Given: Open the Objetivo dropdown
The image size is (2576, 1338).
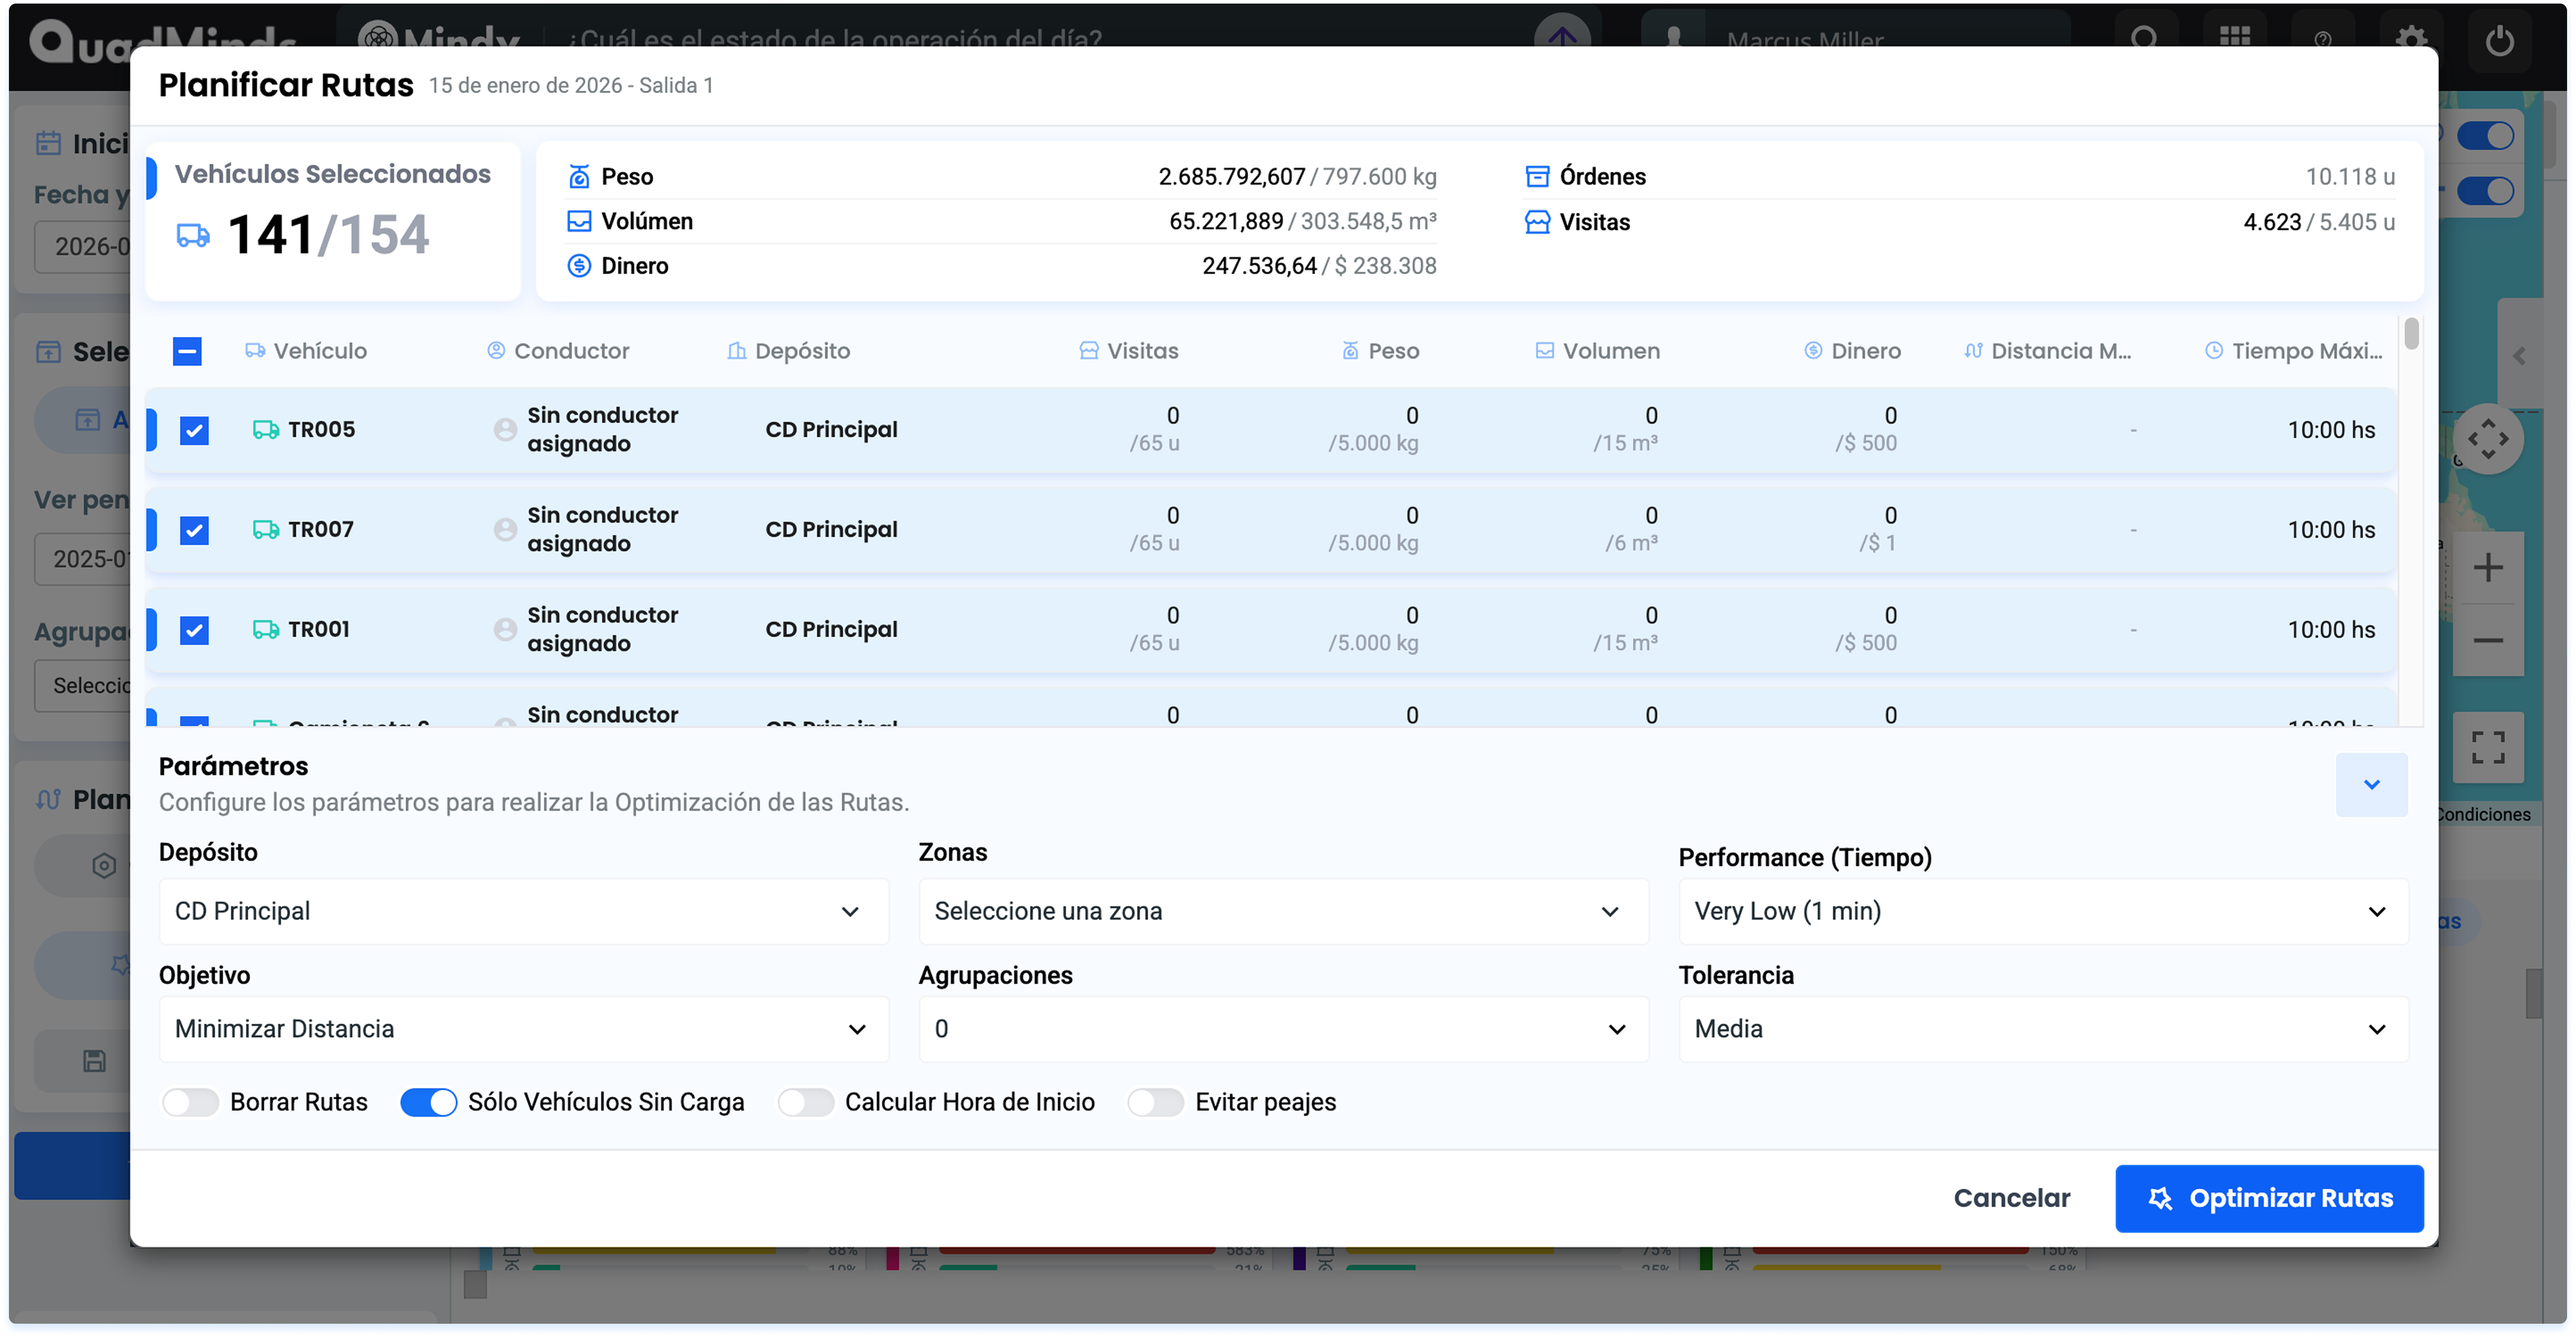Looking at the screenshot, I should click(x=523, y=1029).
